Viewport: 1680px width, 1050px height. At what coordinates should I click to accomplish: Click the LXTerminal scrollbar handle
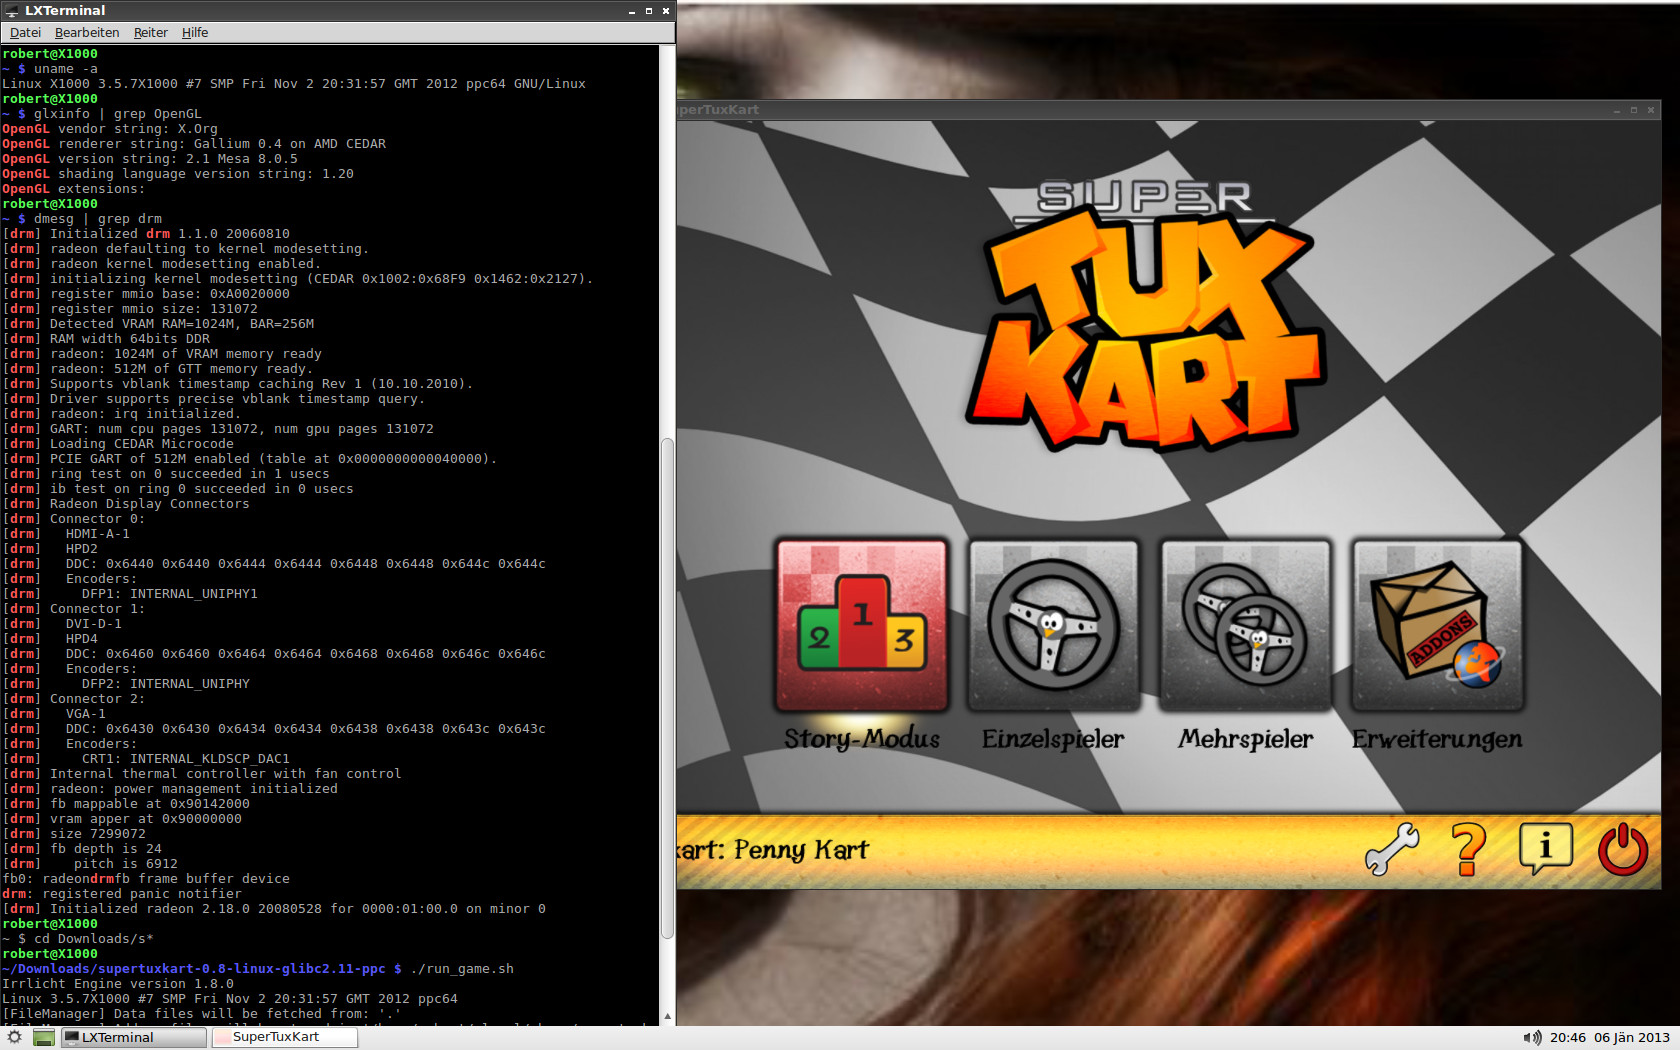(667, 690)
